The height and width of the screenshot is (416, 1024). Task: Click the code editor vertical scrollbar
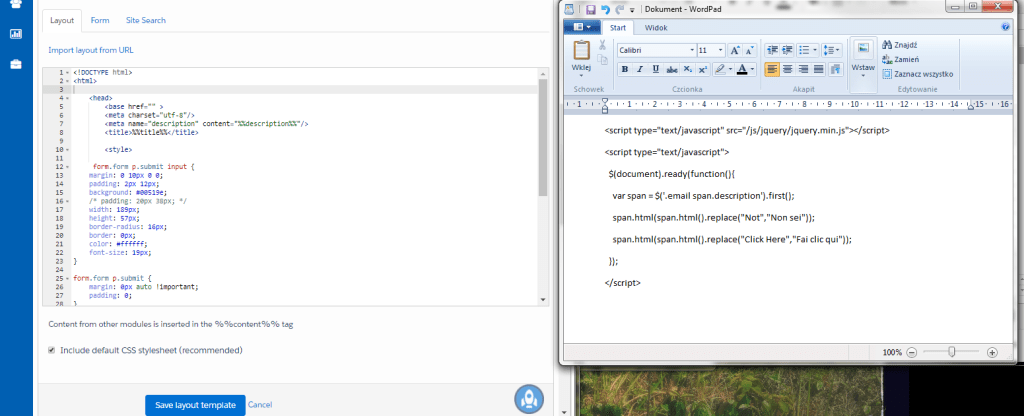tap(542, 137)
